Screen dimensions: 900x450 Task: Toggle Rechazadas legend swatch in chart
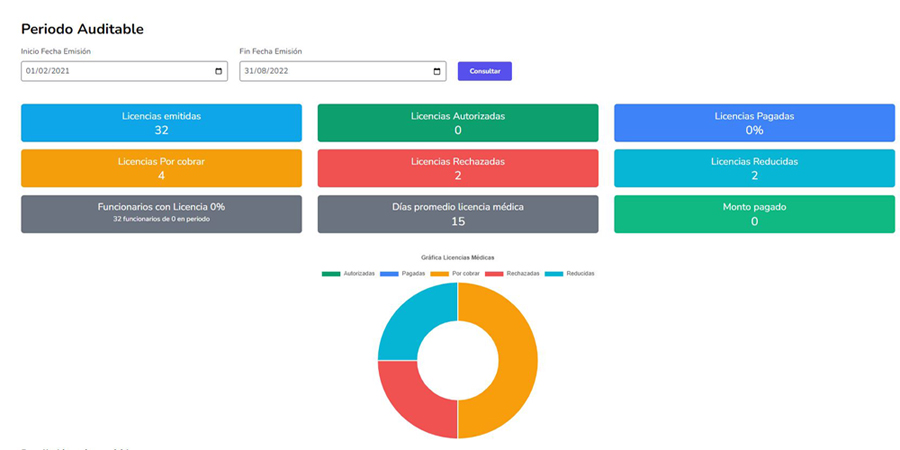coord(494,274)
